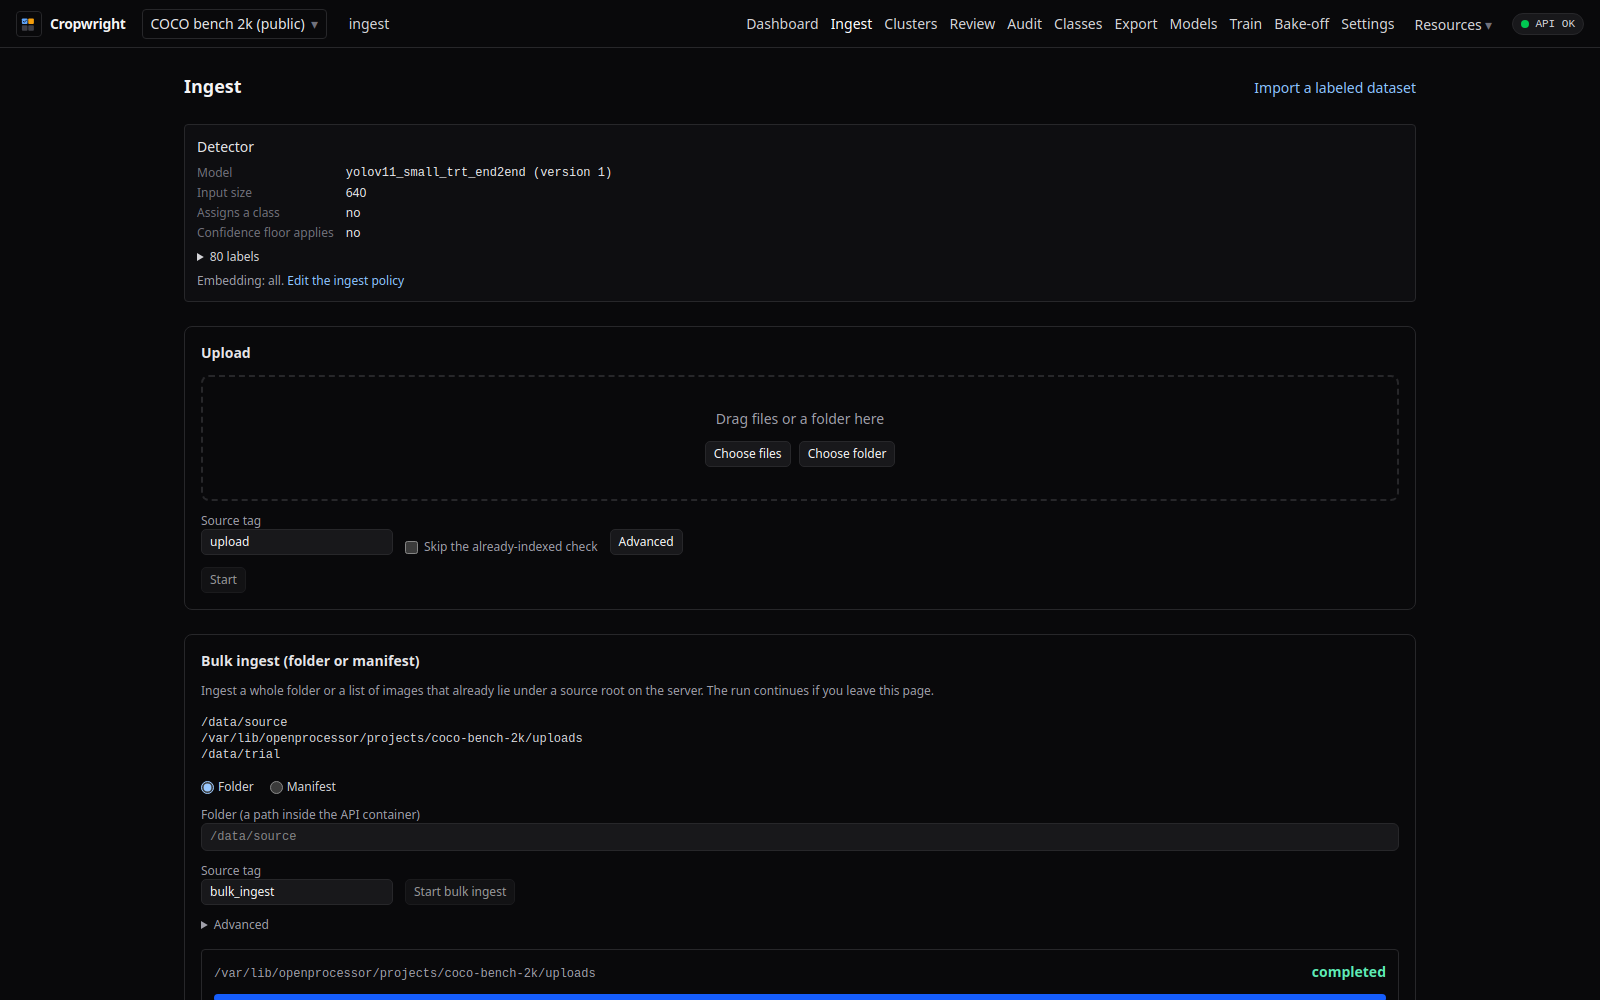The width and height of the screenshot is (1600, 1000).
Task: Select the Manifest radio option
Action: point(276,788)
